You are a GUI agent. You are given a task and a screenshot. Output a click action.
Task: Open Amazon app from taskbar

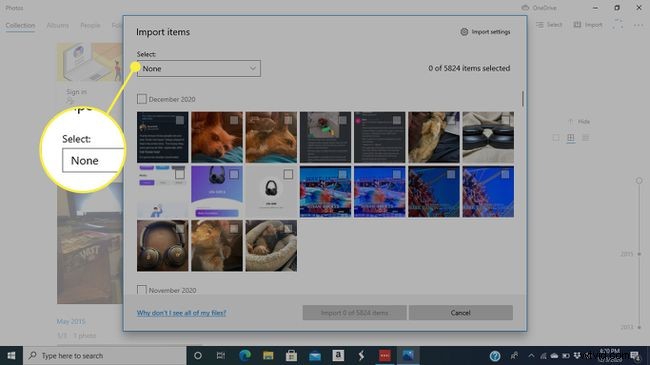[338, 355]
